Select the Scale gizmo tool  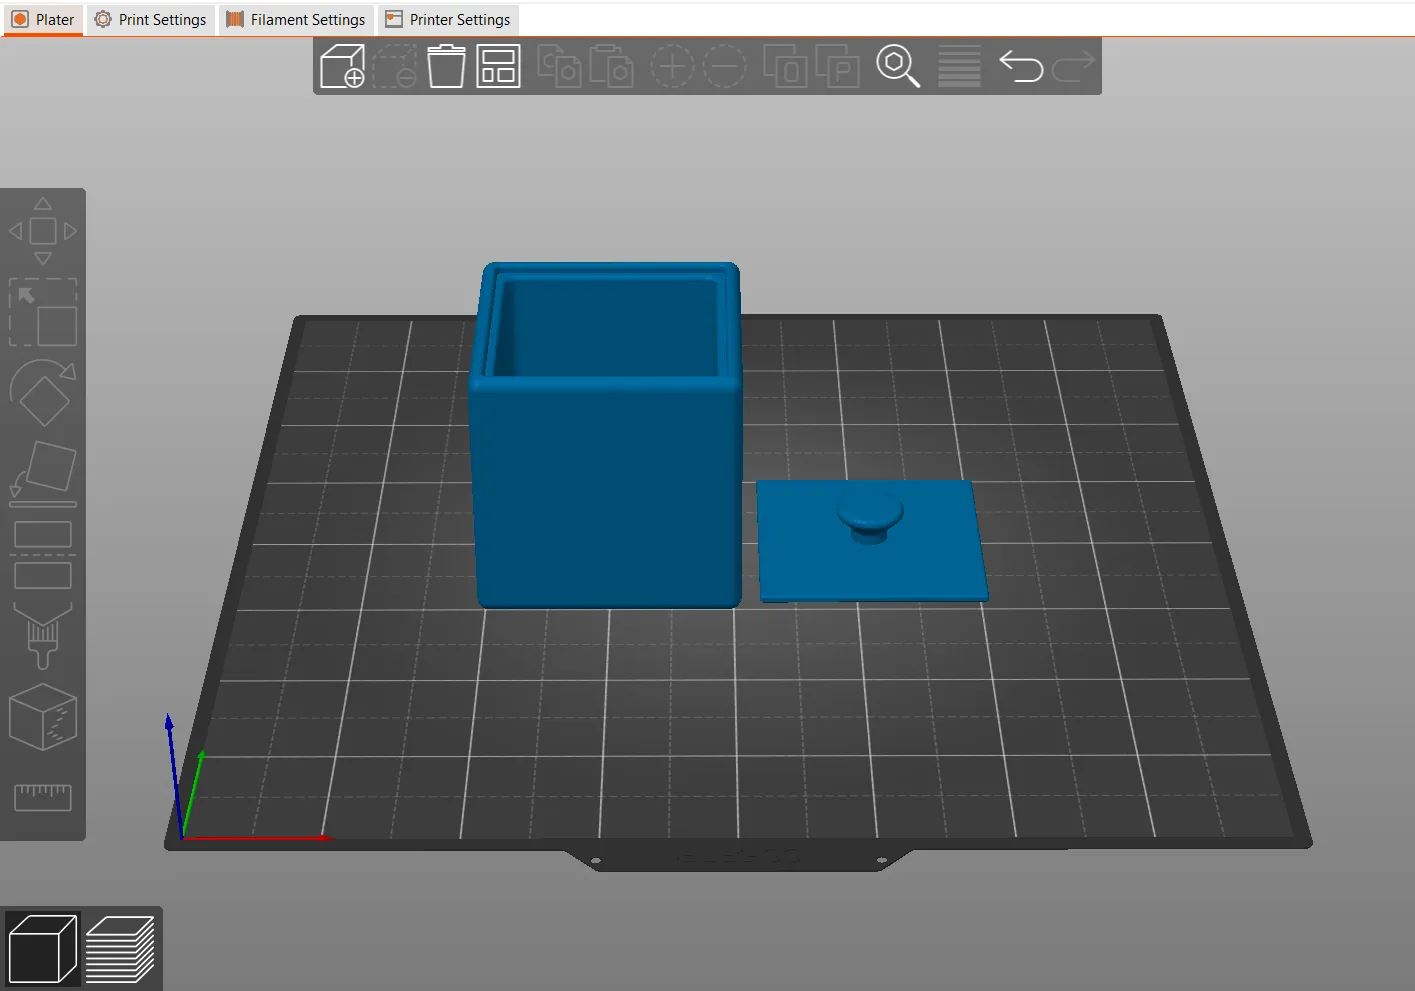point(43,313)
